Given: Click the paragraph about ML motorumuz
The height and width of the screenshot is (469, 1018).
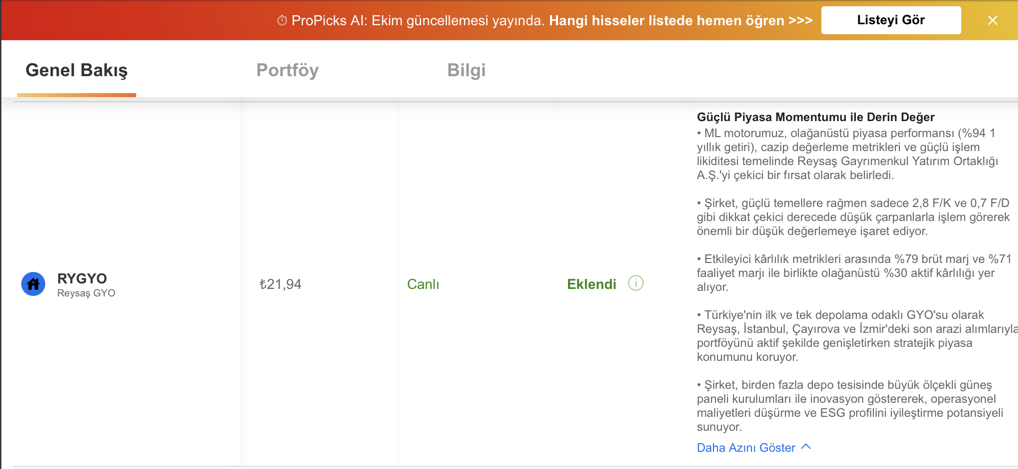Looking at the screenshot, I should tap(852, 155).
